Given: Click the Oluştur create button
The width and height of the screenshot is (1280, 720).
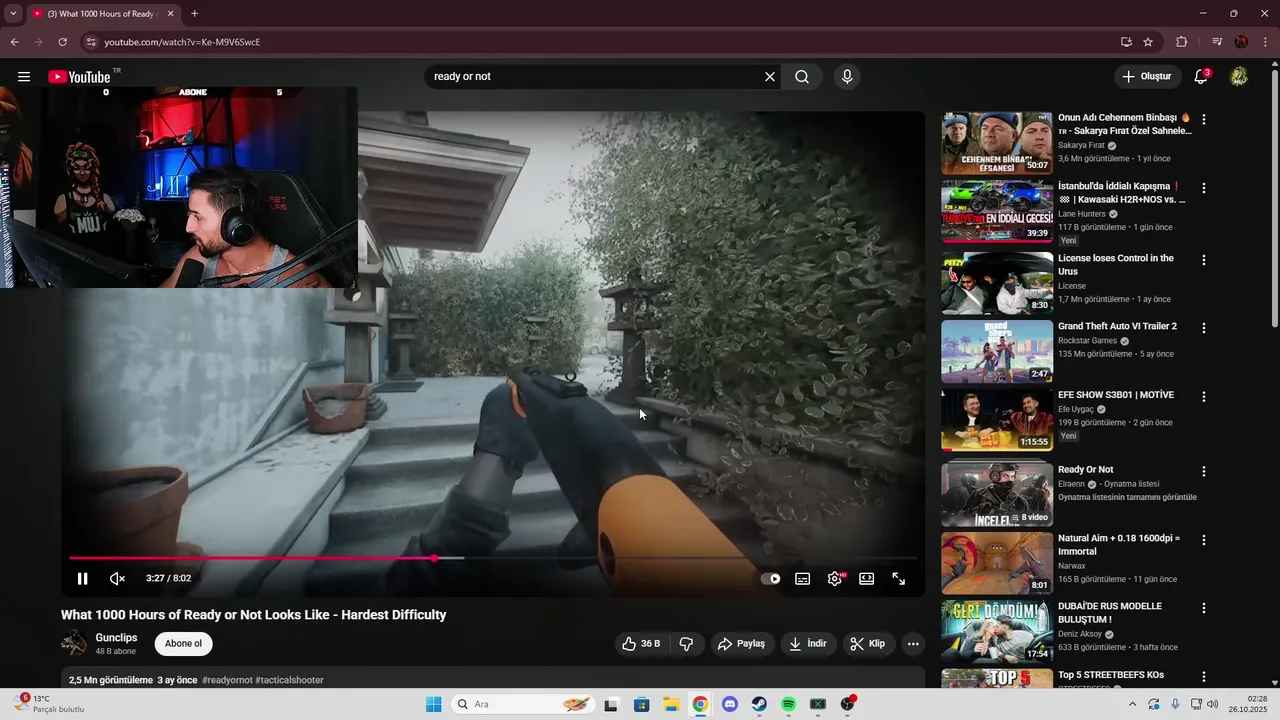Looking at the screenshot, I should (1146, 77).
